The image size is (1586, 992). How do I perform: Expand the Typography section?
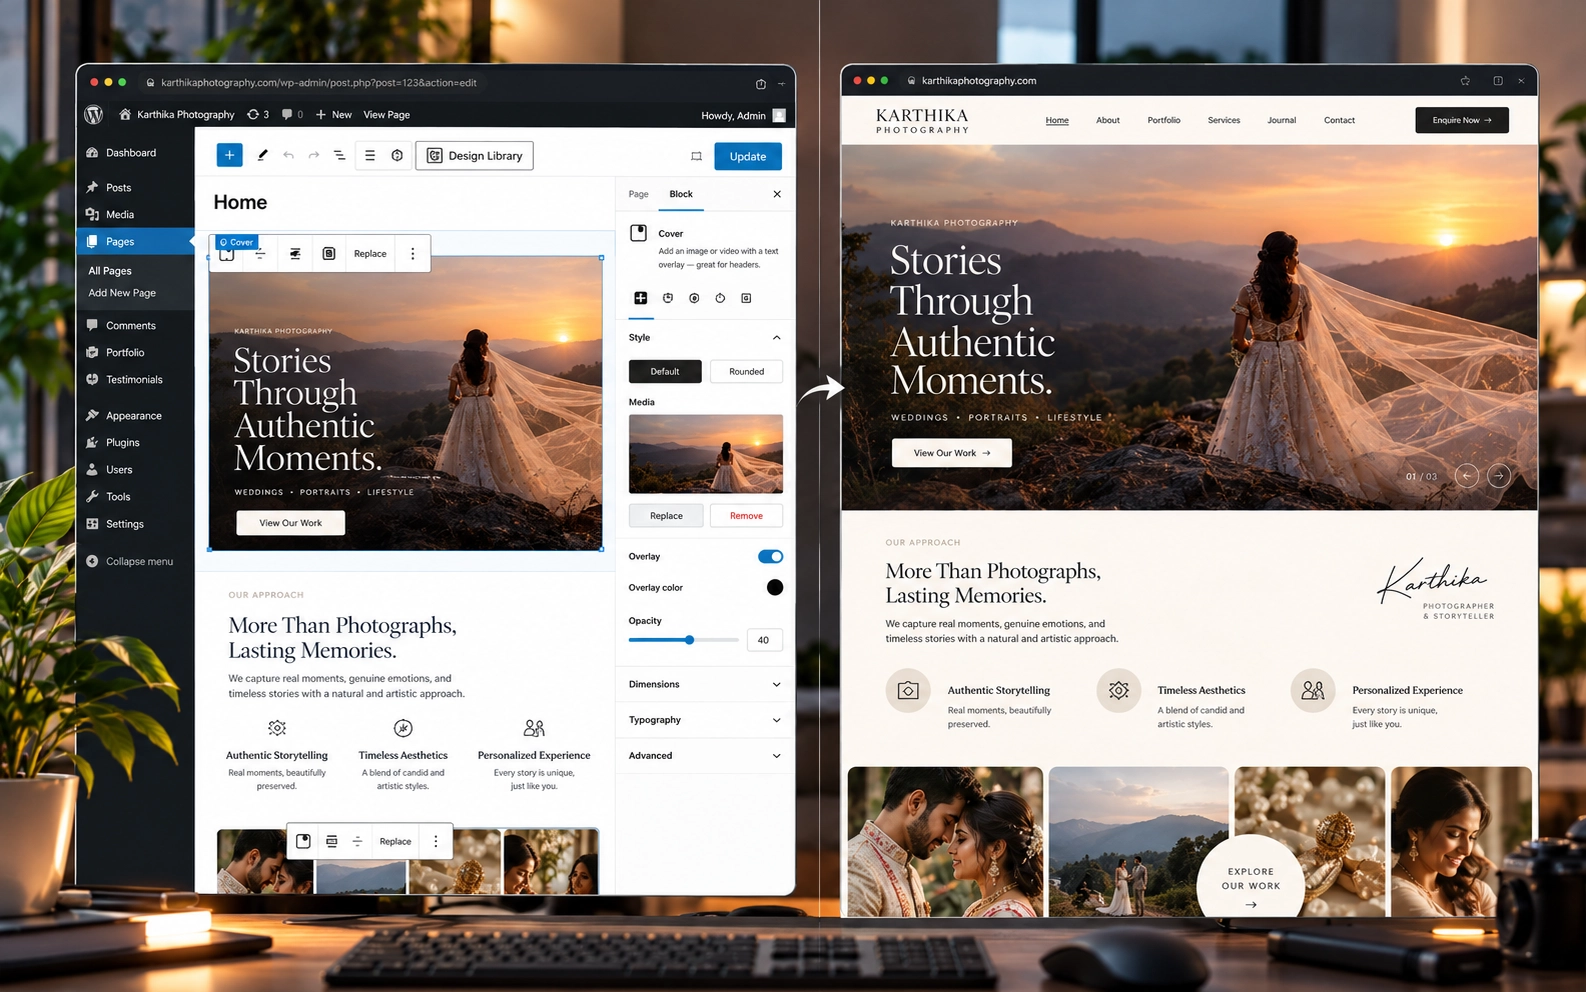(x=705, y=720)
